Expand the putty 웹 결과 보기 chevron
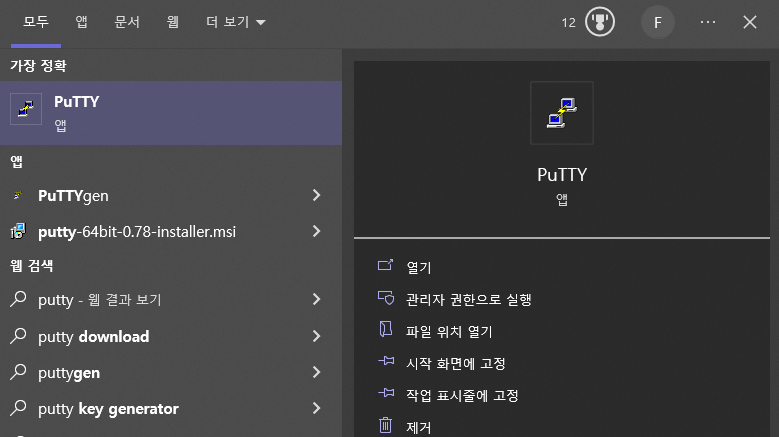This screenshot has height=437, width=779. pos(316,299)
